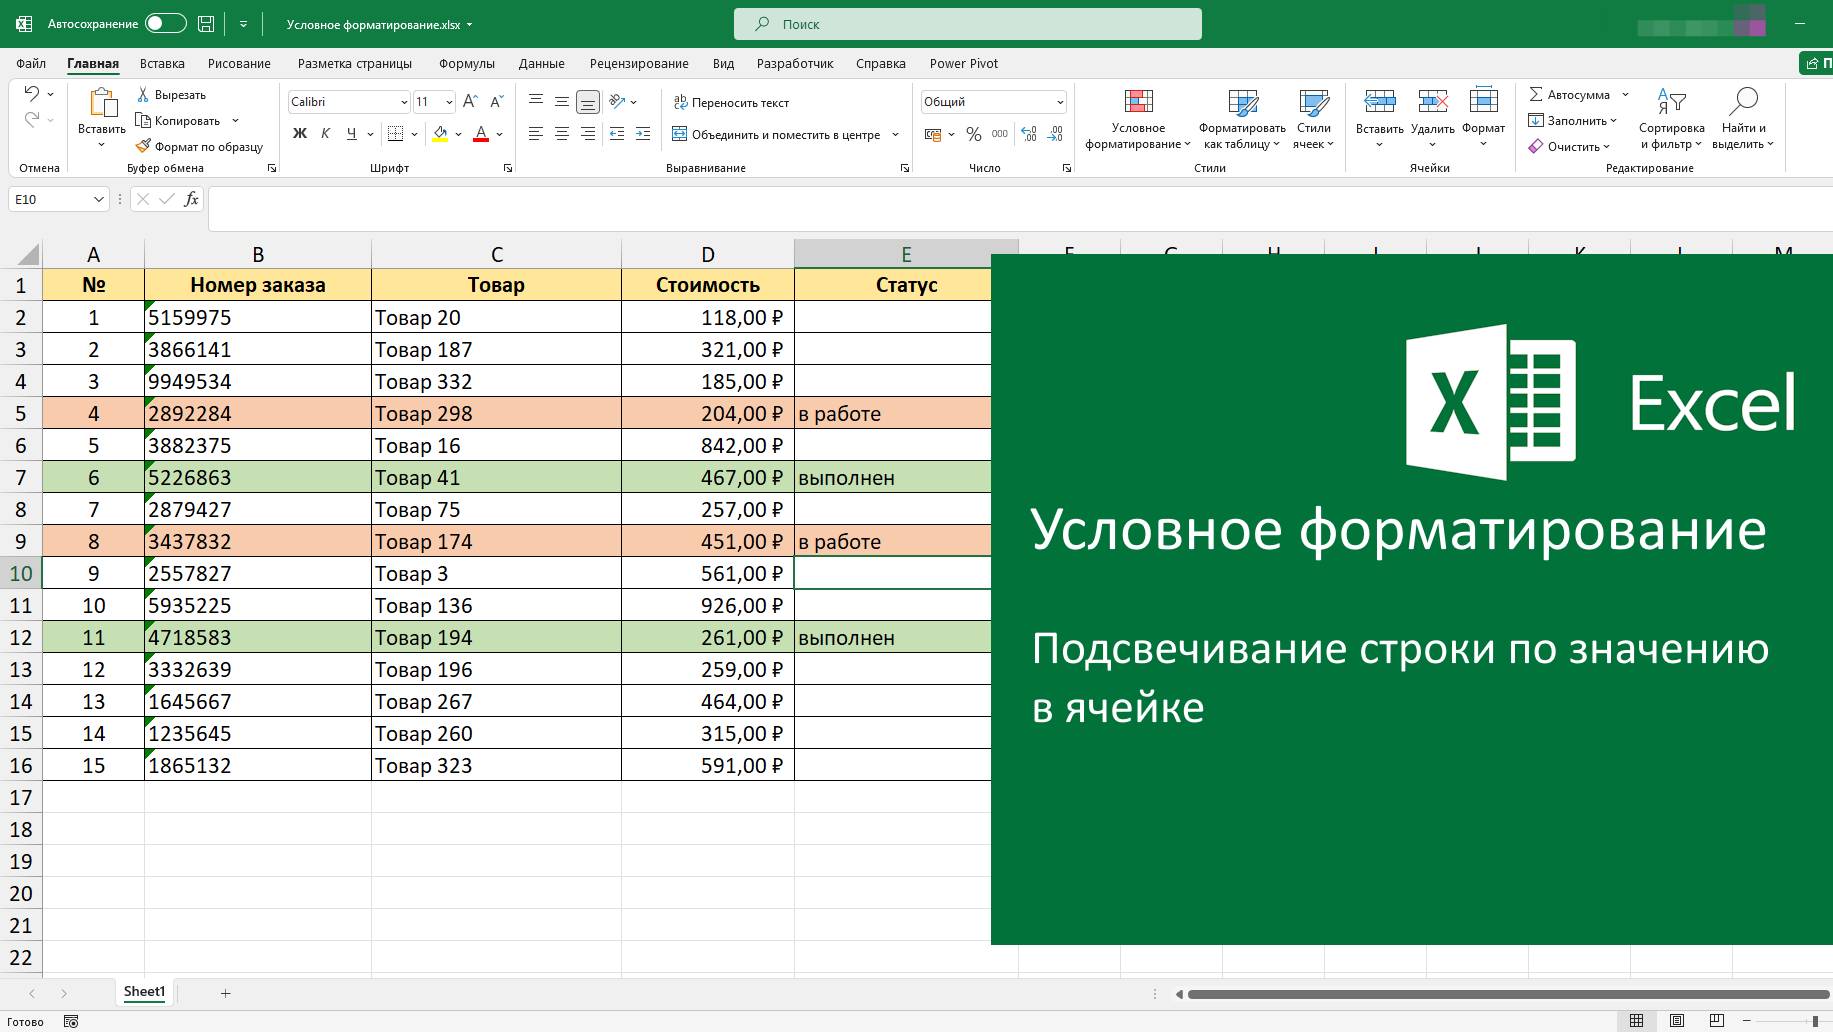The width and height of the screenshot is (1833, 1032).
Task: Switch to the Data (Данные) tab
Action: [x=541, y=63]
